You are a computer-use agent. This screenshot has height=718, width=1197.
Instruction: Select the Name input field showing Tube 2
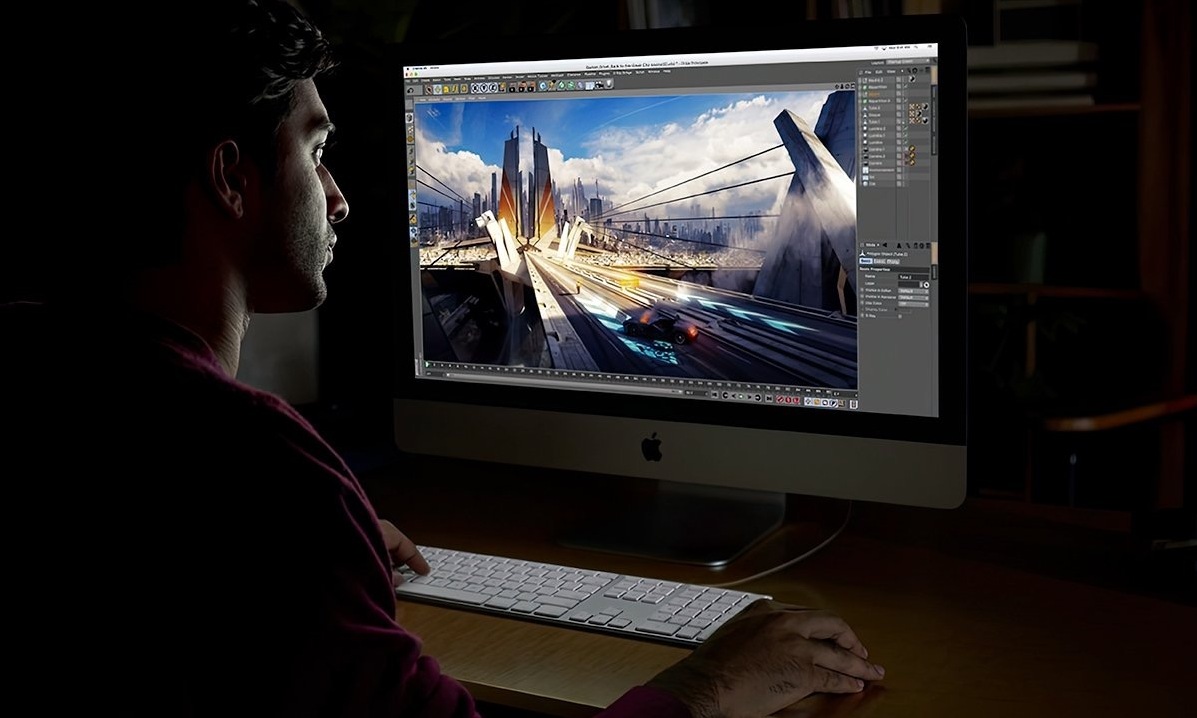pyautogui.click(x=913, y=276)
